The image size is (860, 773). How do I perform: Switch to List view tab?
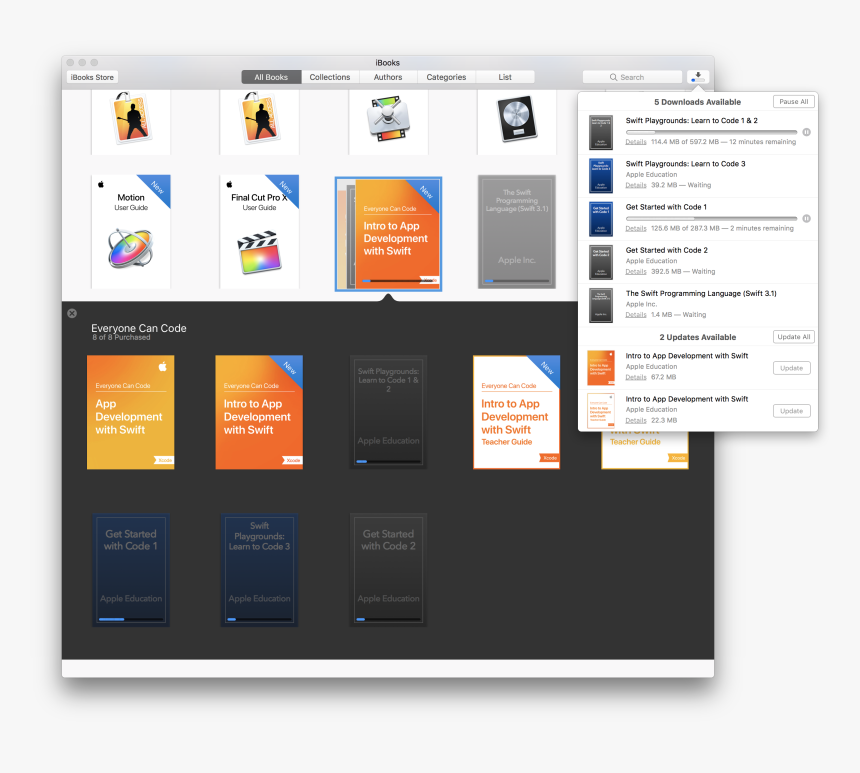pyautogui.click(x=505, y=77)
